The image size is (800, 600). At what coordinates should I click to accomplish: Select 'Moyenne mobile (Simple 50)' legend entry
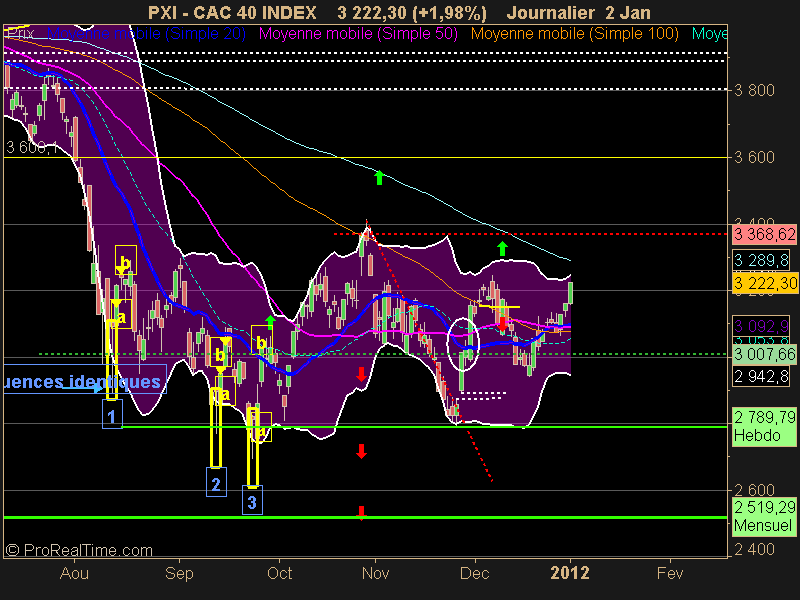(x=358, y=34)
